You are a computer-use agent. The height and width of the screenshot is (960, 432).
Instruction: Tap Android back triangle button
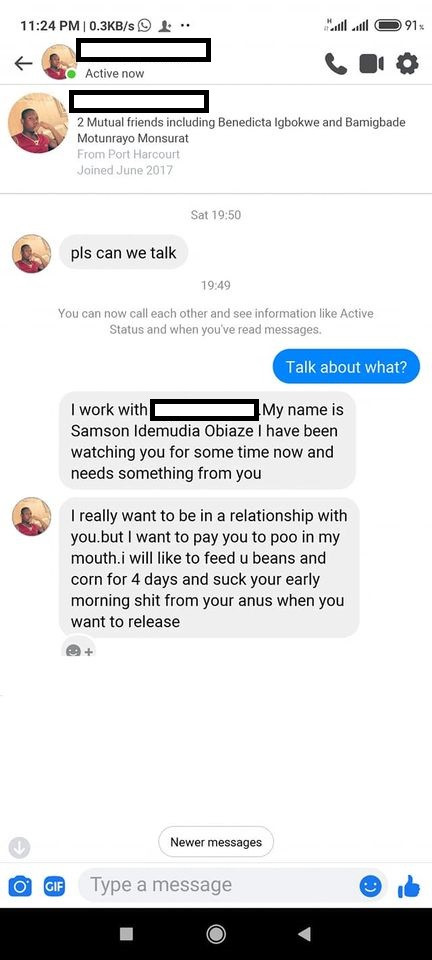304,934
